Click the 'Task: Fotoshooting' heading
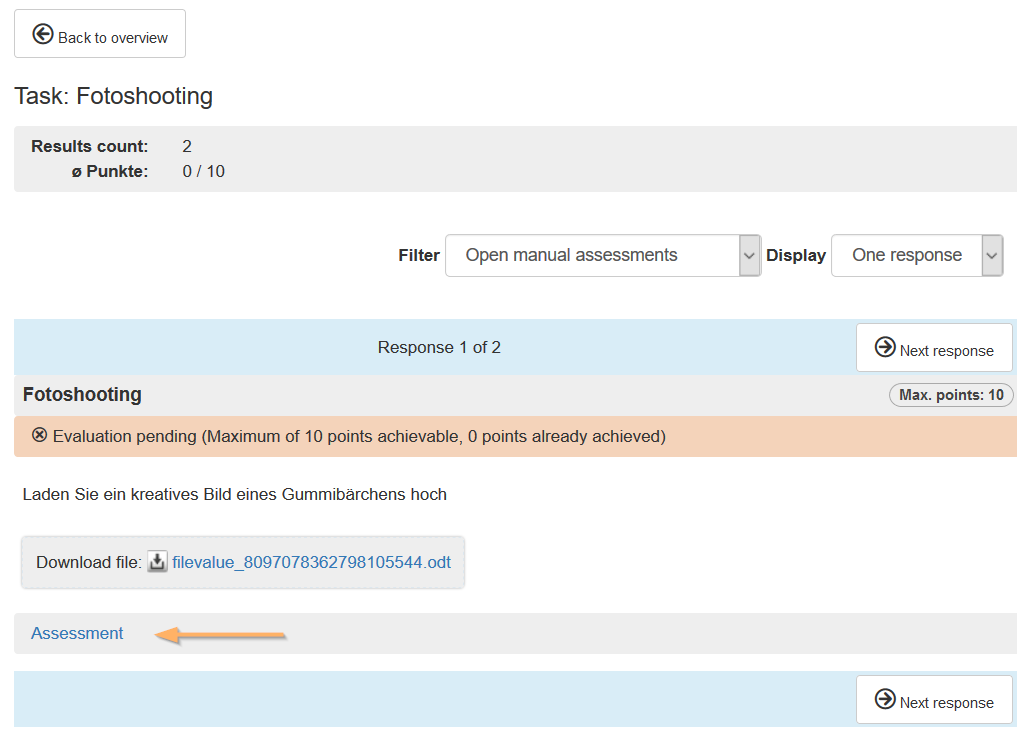The width and height of the screenshot is (1017, 729). (x=113, y=96)
